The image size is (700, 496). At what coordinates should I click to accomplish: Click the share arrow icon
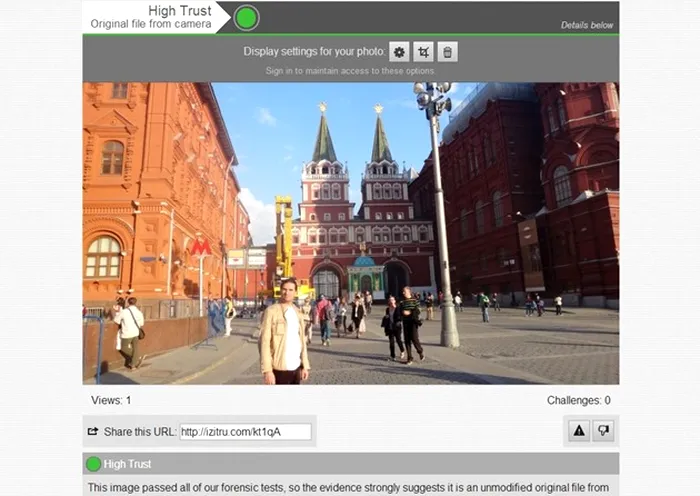pyautogui.click(x=93, y=432)
